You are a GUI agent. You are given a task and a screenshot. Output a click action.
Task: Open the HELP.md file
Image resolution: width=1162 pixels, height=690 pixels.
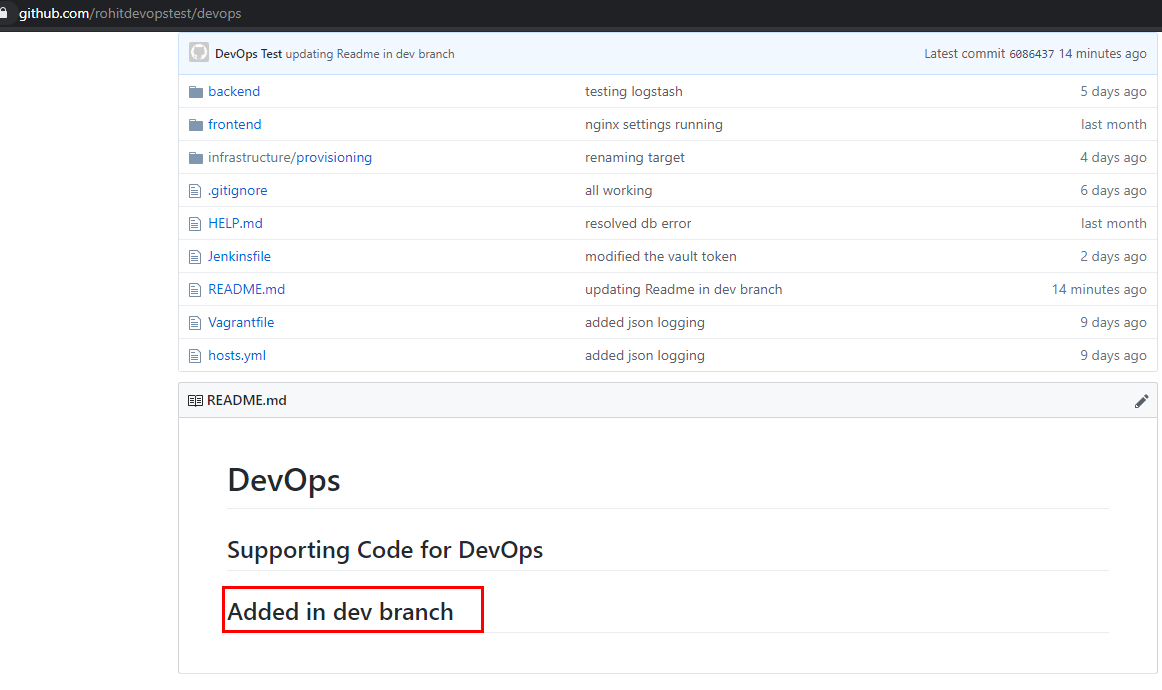(235, 223)
